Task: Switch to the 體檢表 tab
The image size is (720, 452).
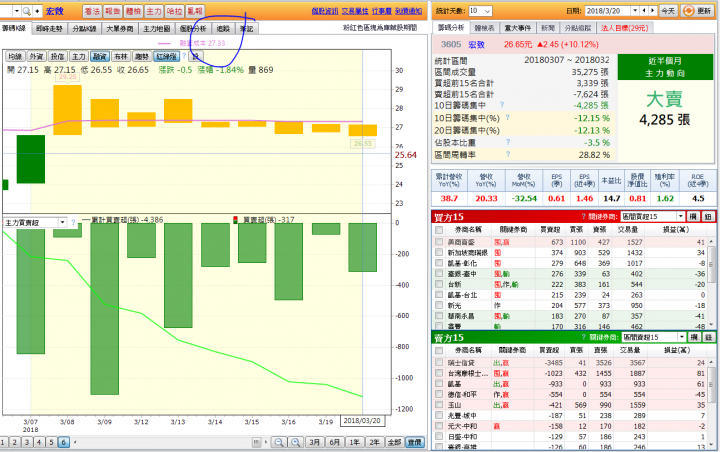Action: click(485, 28)
